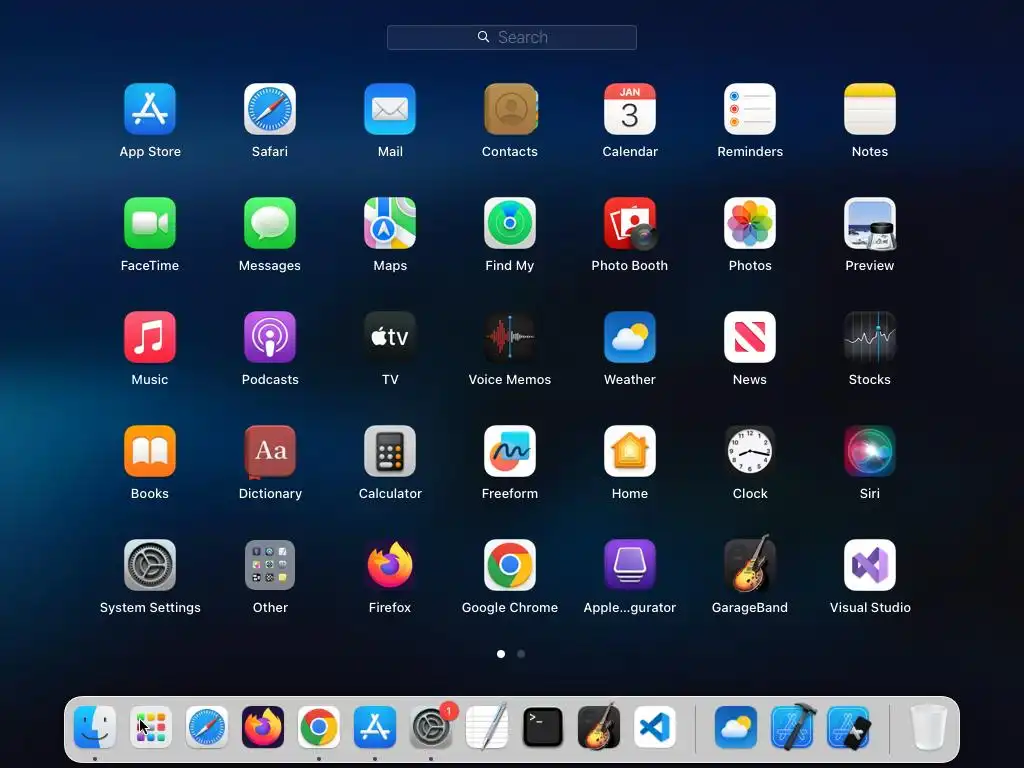Activate the Siri app icon

click(870, 451)
